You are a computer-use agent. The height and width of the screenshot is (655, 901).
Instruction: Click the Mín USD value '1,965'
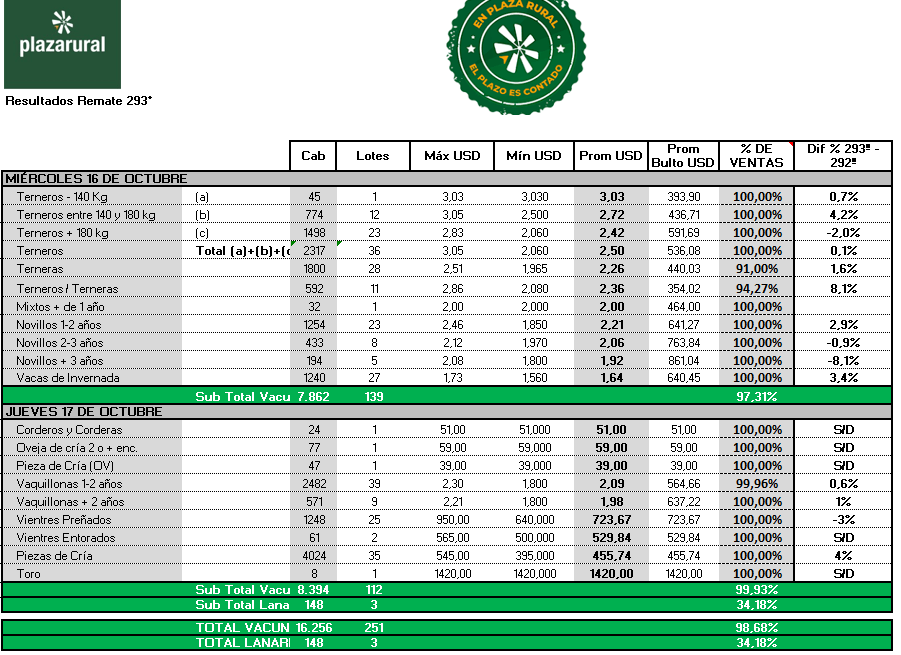click(534, 269)
